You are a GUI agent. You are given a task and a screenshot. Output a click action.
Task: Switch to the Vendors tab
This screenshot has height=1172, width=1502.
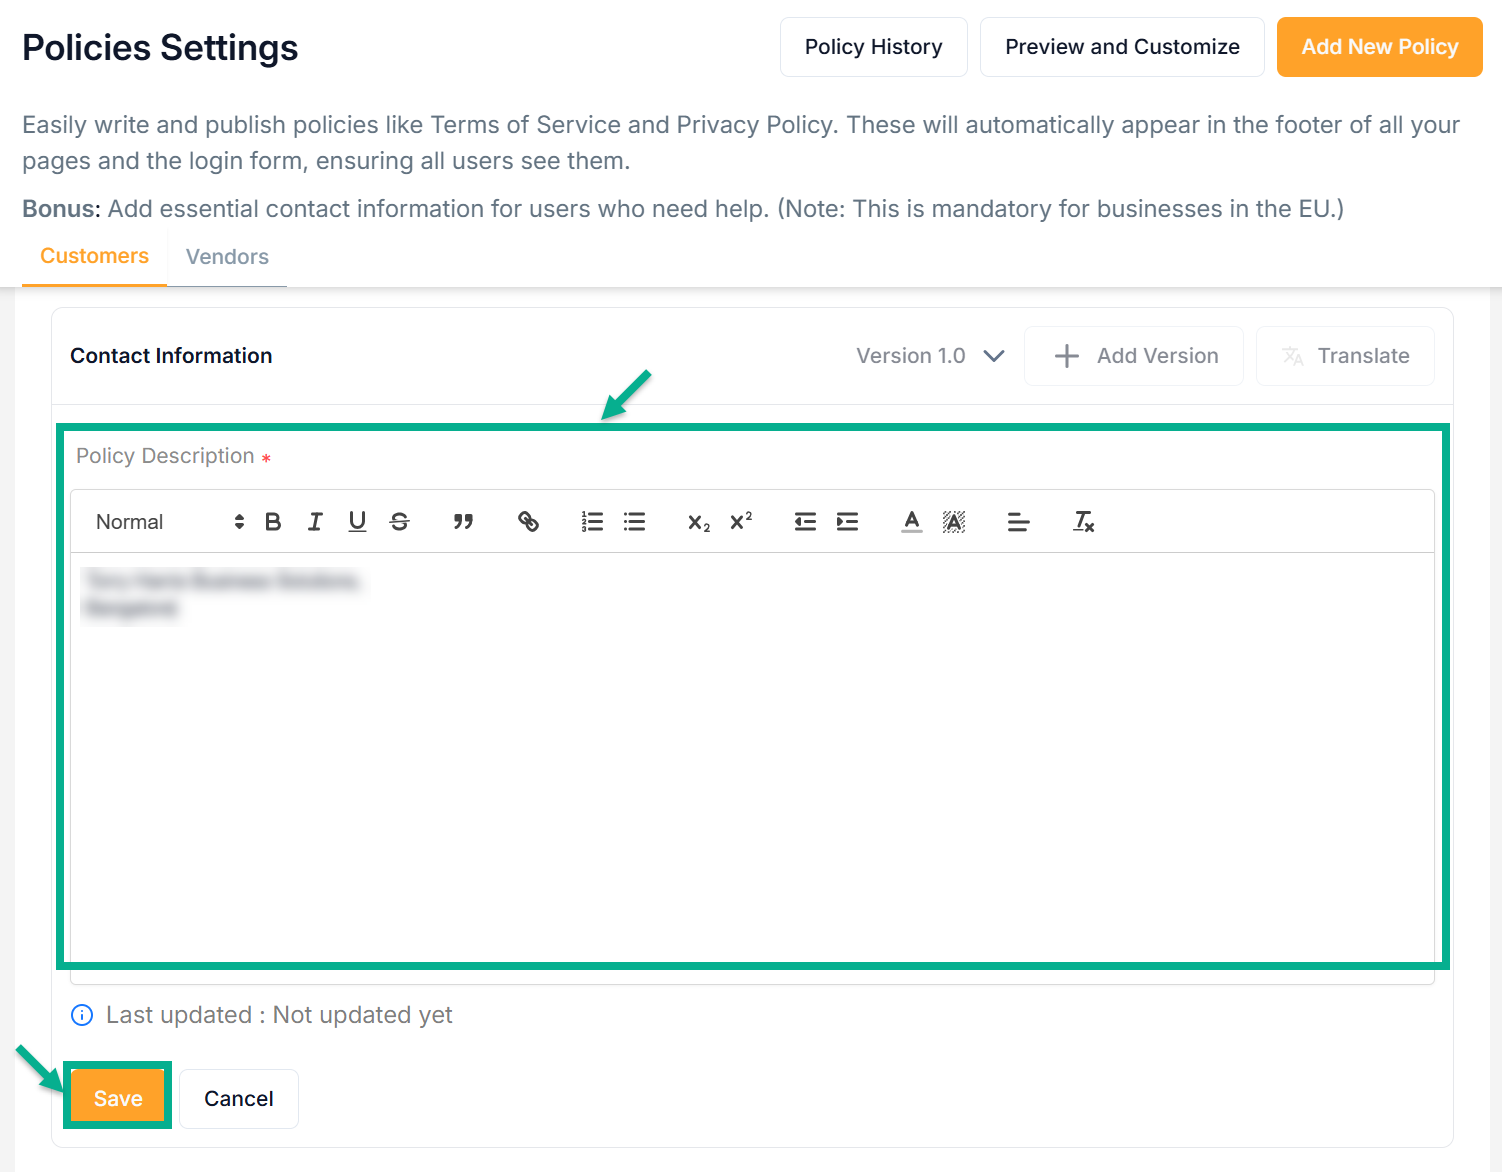227,257
